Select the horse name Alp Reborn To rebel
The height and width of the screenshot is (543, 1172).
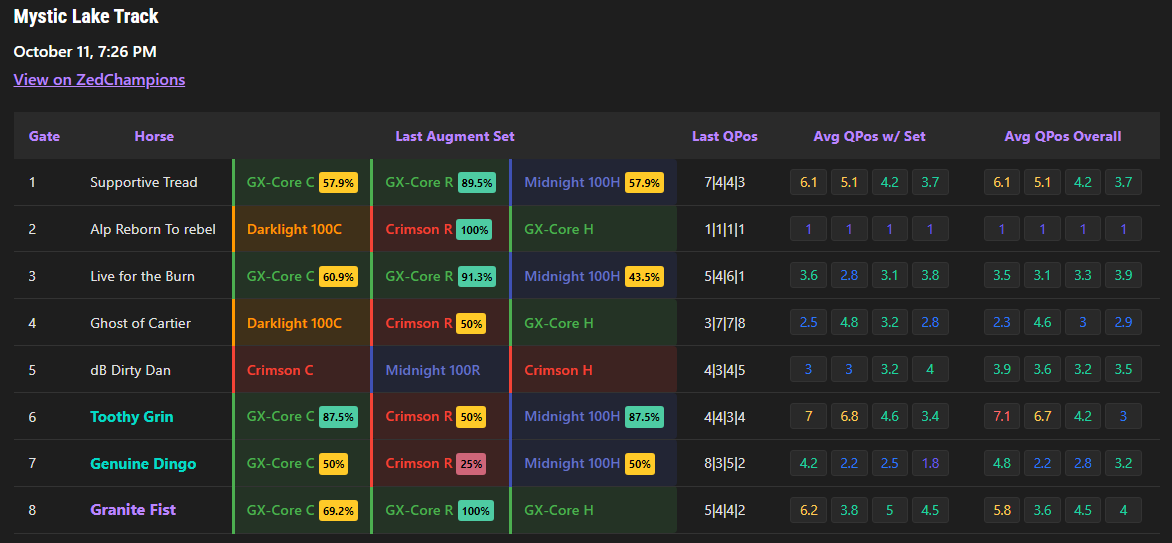[x=153, y=230]
